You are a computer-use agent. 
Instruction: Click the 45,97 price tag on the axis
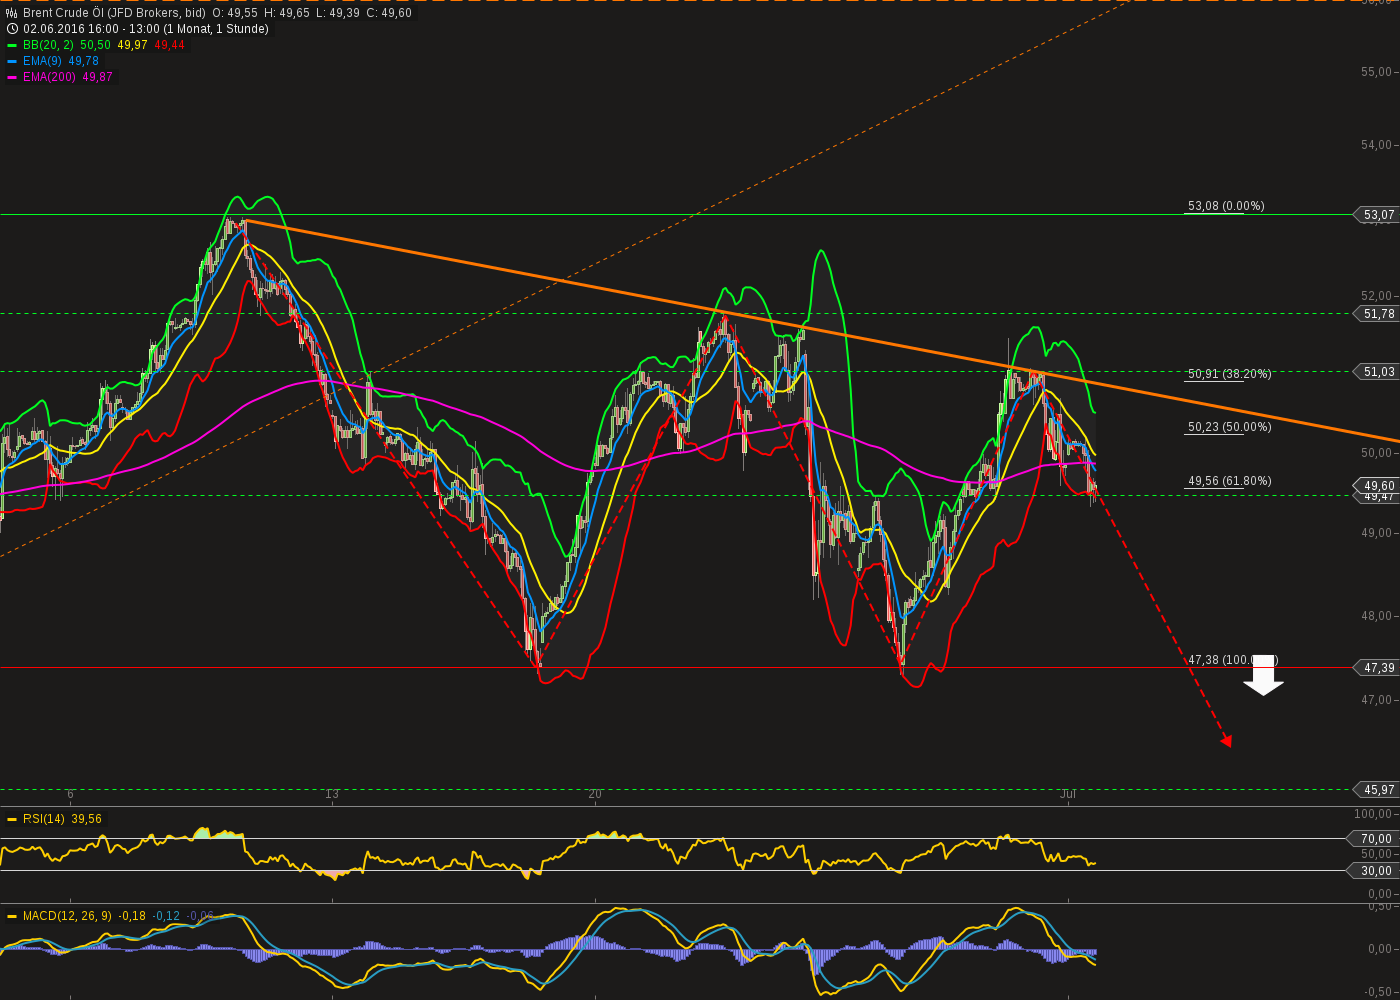click(x=1377, y=790)
